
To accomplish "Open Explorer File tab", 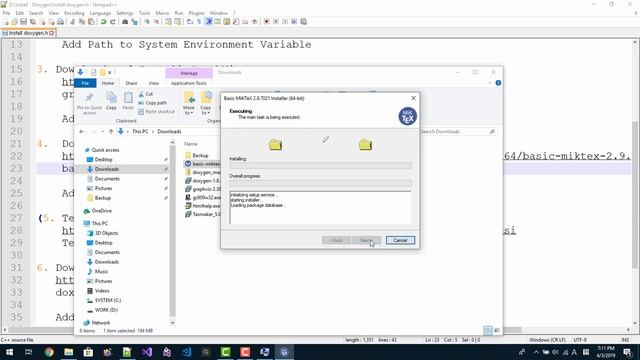I will coord(85,83).
